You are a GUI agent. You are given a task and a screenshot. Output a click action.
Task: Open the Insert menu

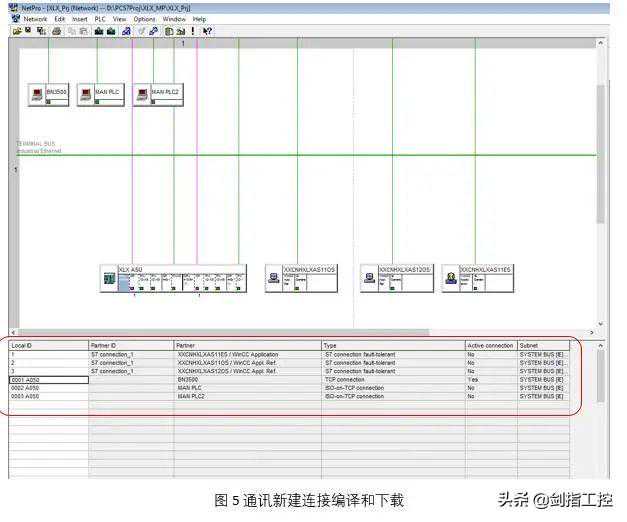coord(80,19)
